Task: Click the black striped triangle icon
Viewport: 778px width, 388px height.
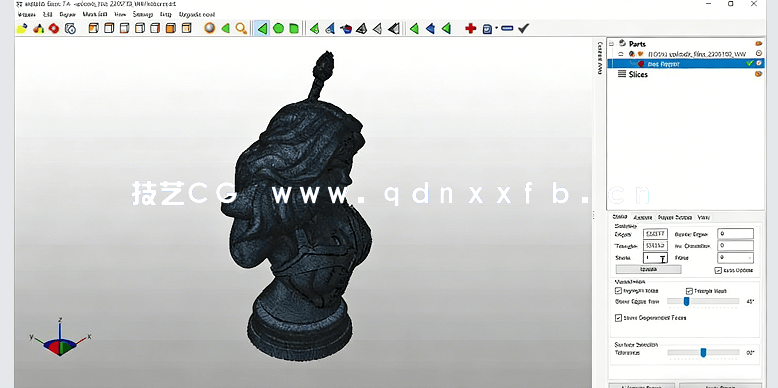Action: [394, 28]
